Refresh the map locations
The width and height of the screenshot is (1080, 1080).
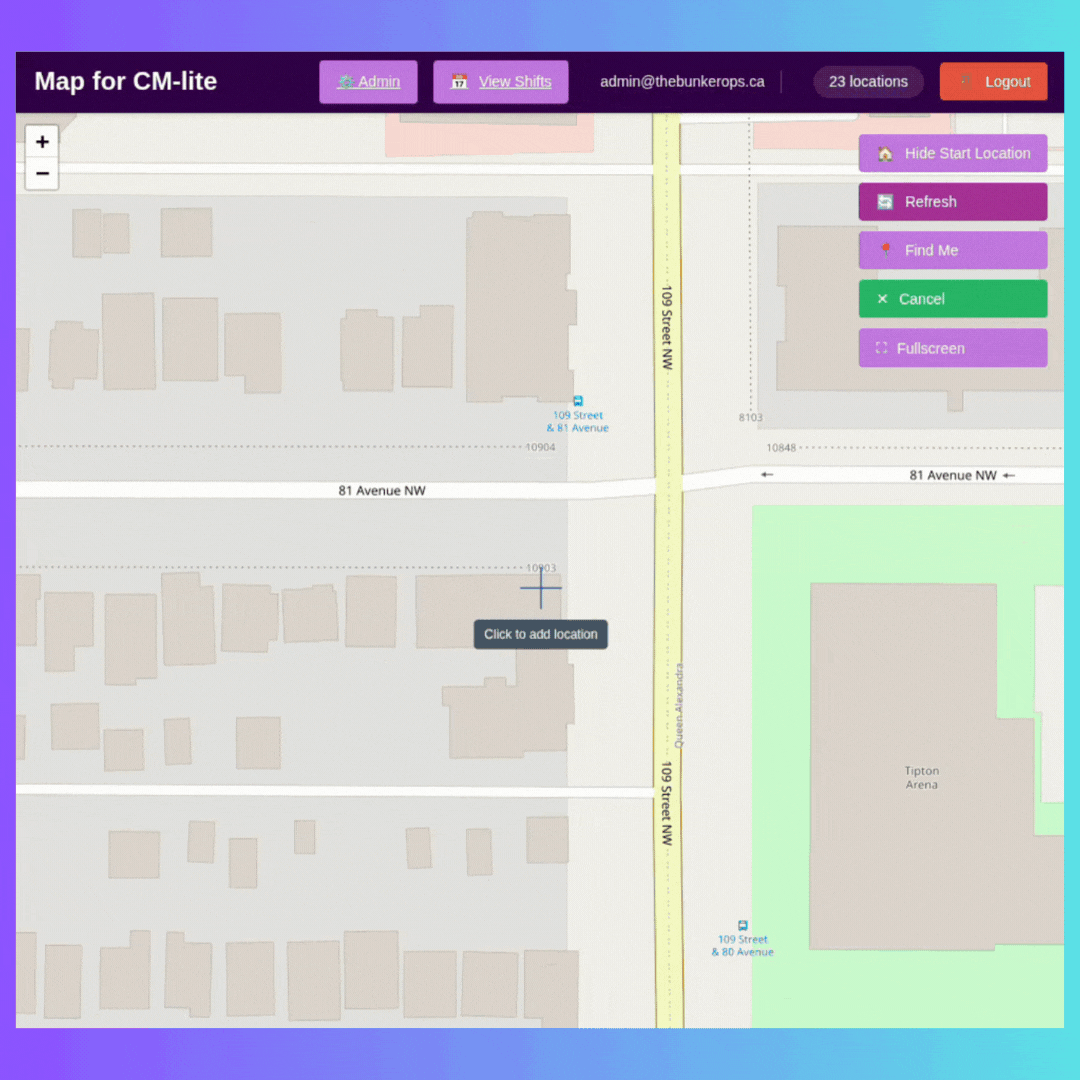pos(952,201)
